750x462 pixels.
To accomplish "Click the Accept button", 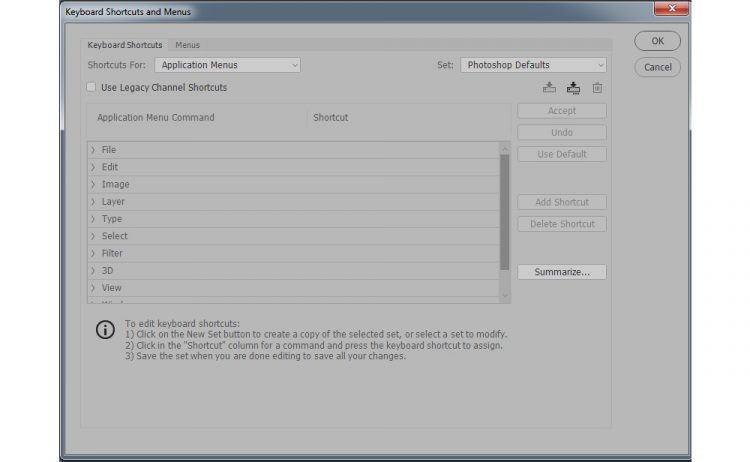I will [x=562, y=110].
